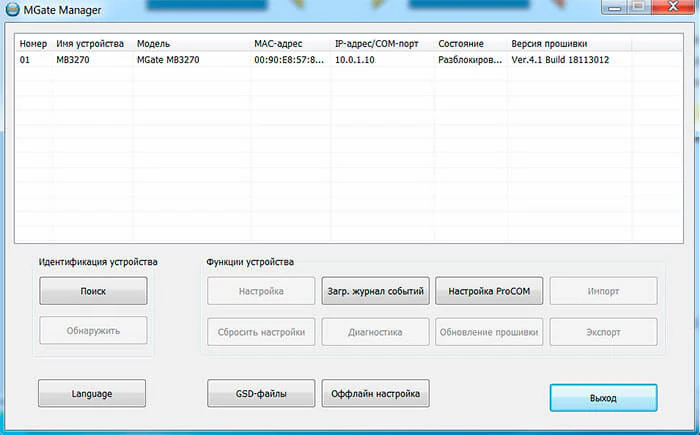Open the Language selection button

click(92, 393)
